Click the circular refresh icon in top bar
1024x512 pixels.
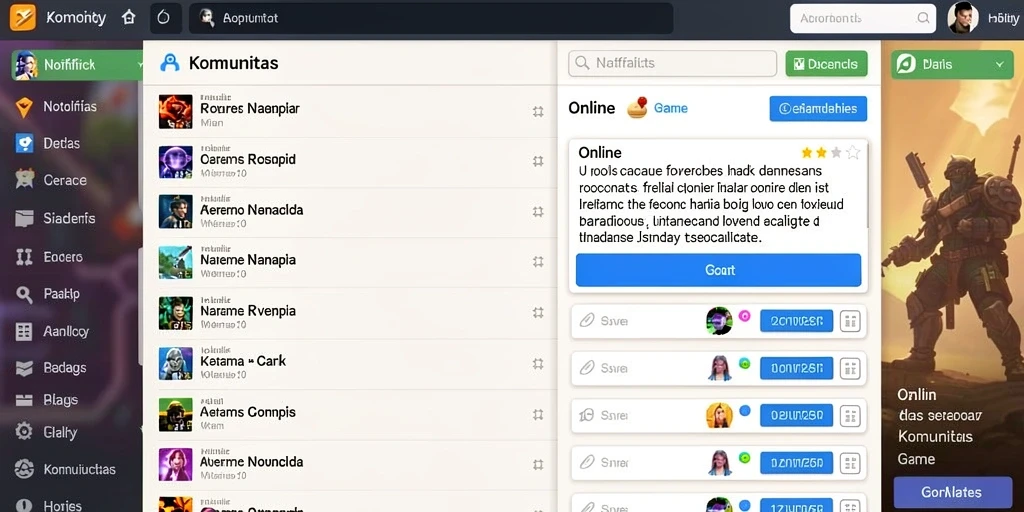tap(164, 18)
